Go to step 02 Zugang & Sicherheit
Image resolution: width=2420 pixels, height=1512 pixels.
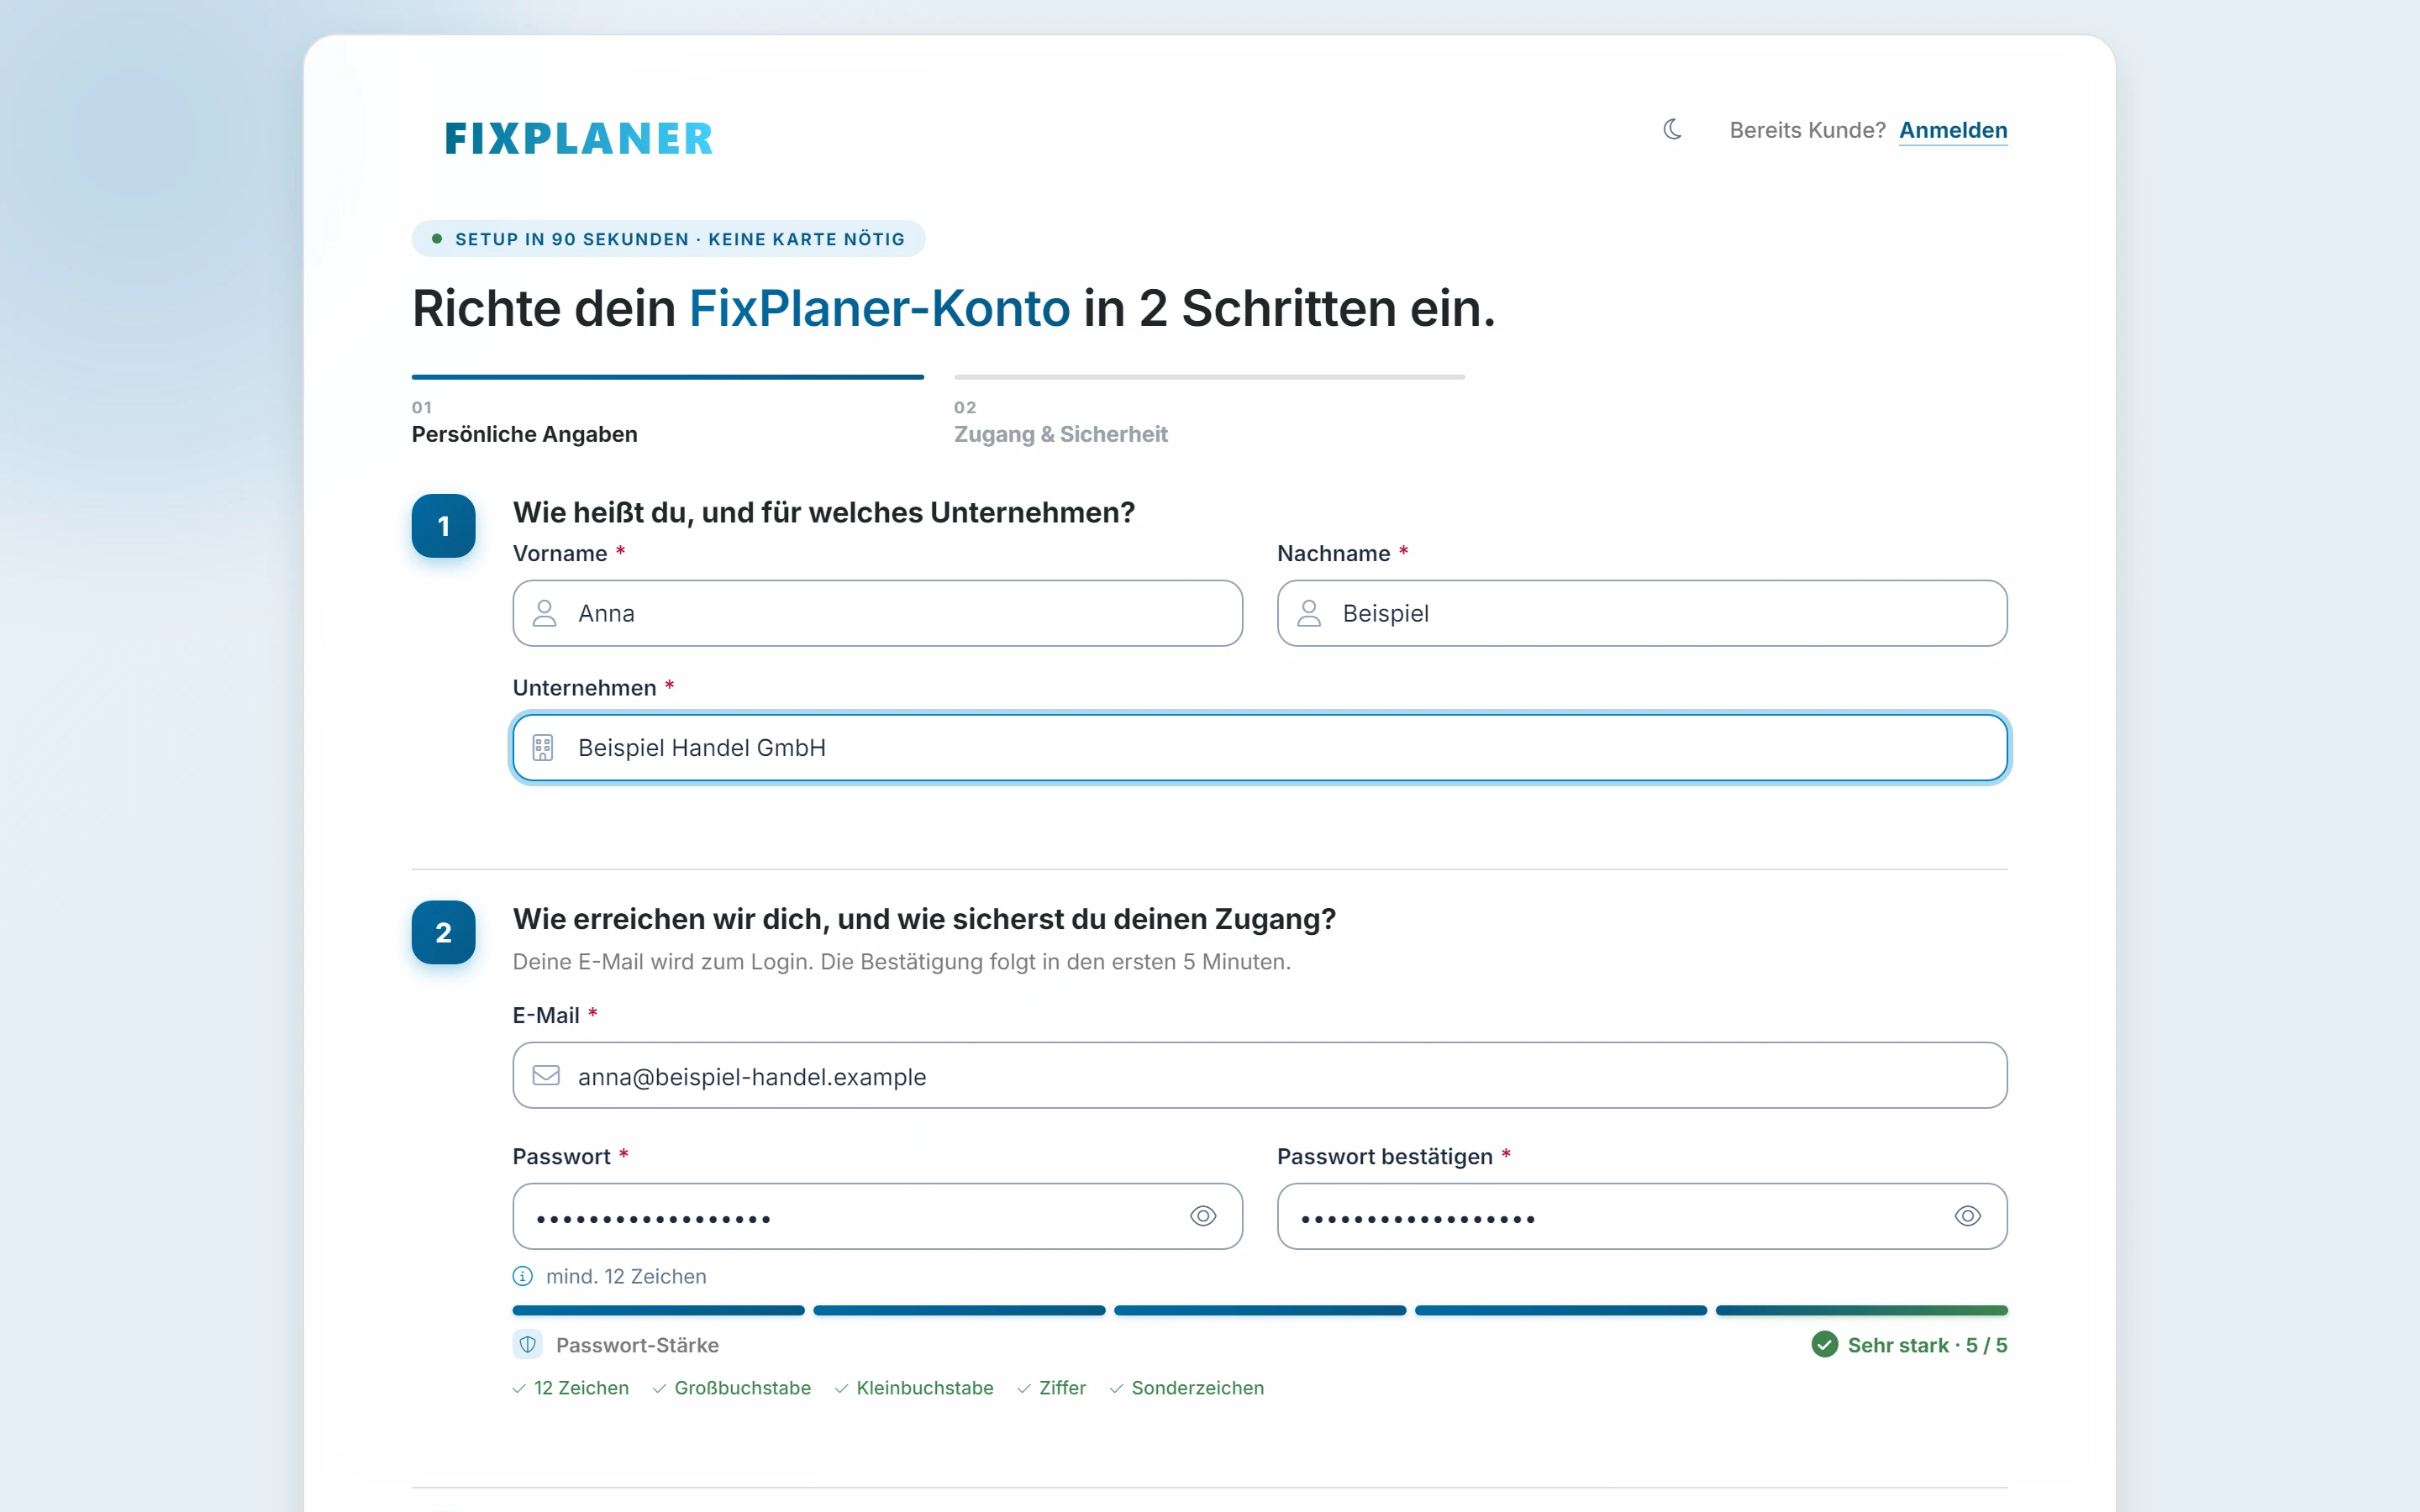tap(1209, 411)
